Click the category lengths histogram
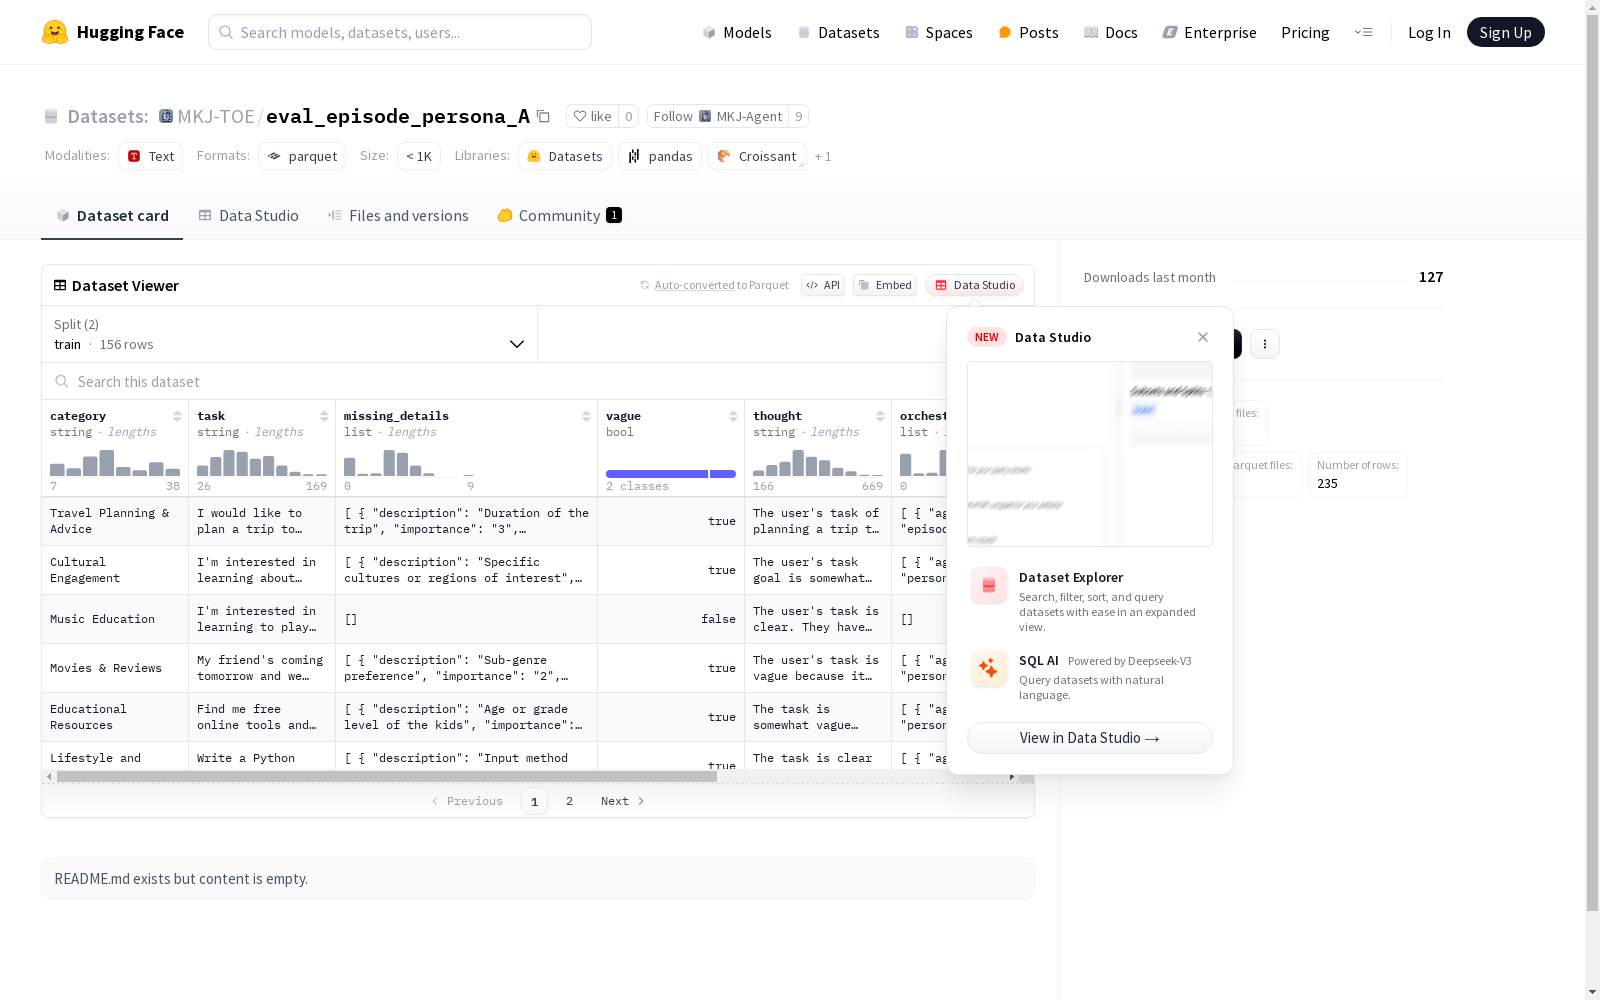The width and height of the screenshot is (1600, 1000). point(115,463)
